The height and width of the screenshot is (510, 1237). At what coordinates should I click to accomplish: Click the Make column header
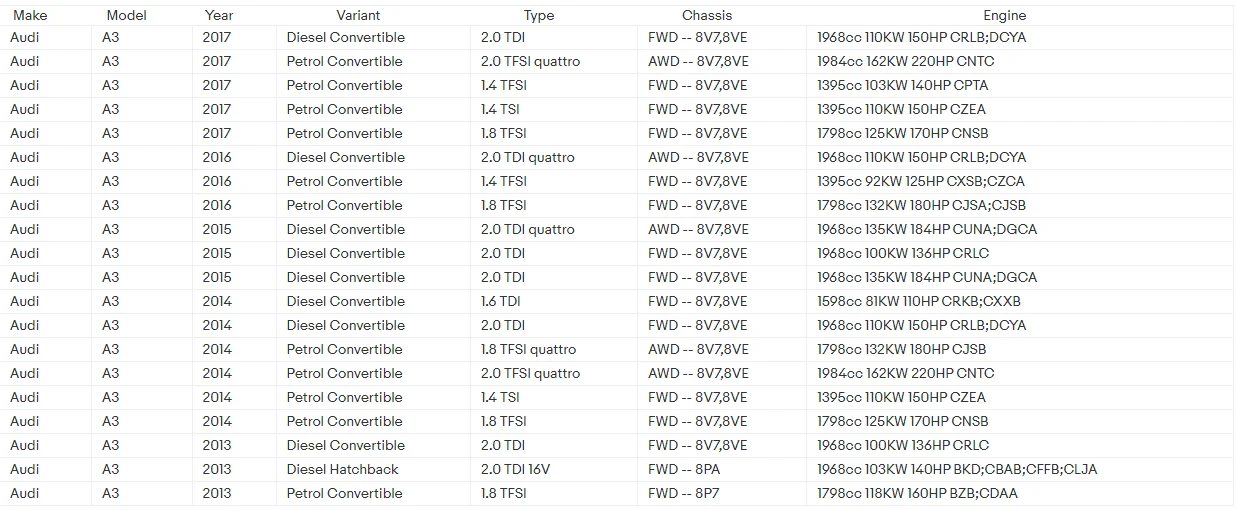click(29, 15)
